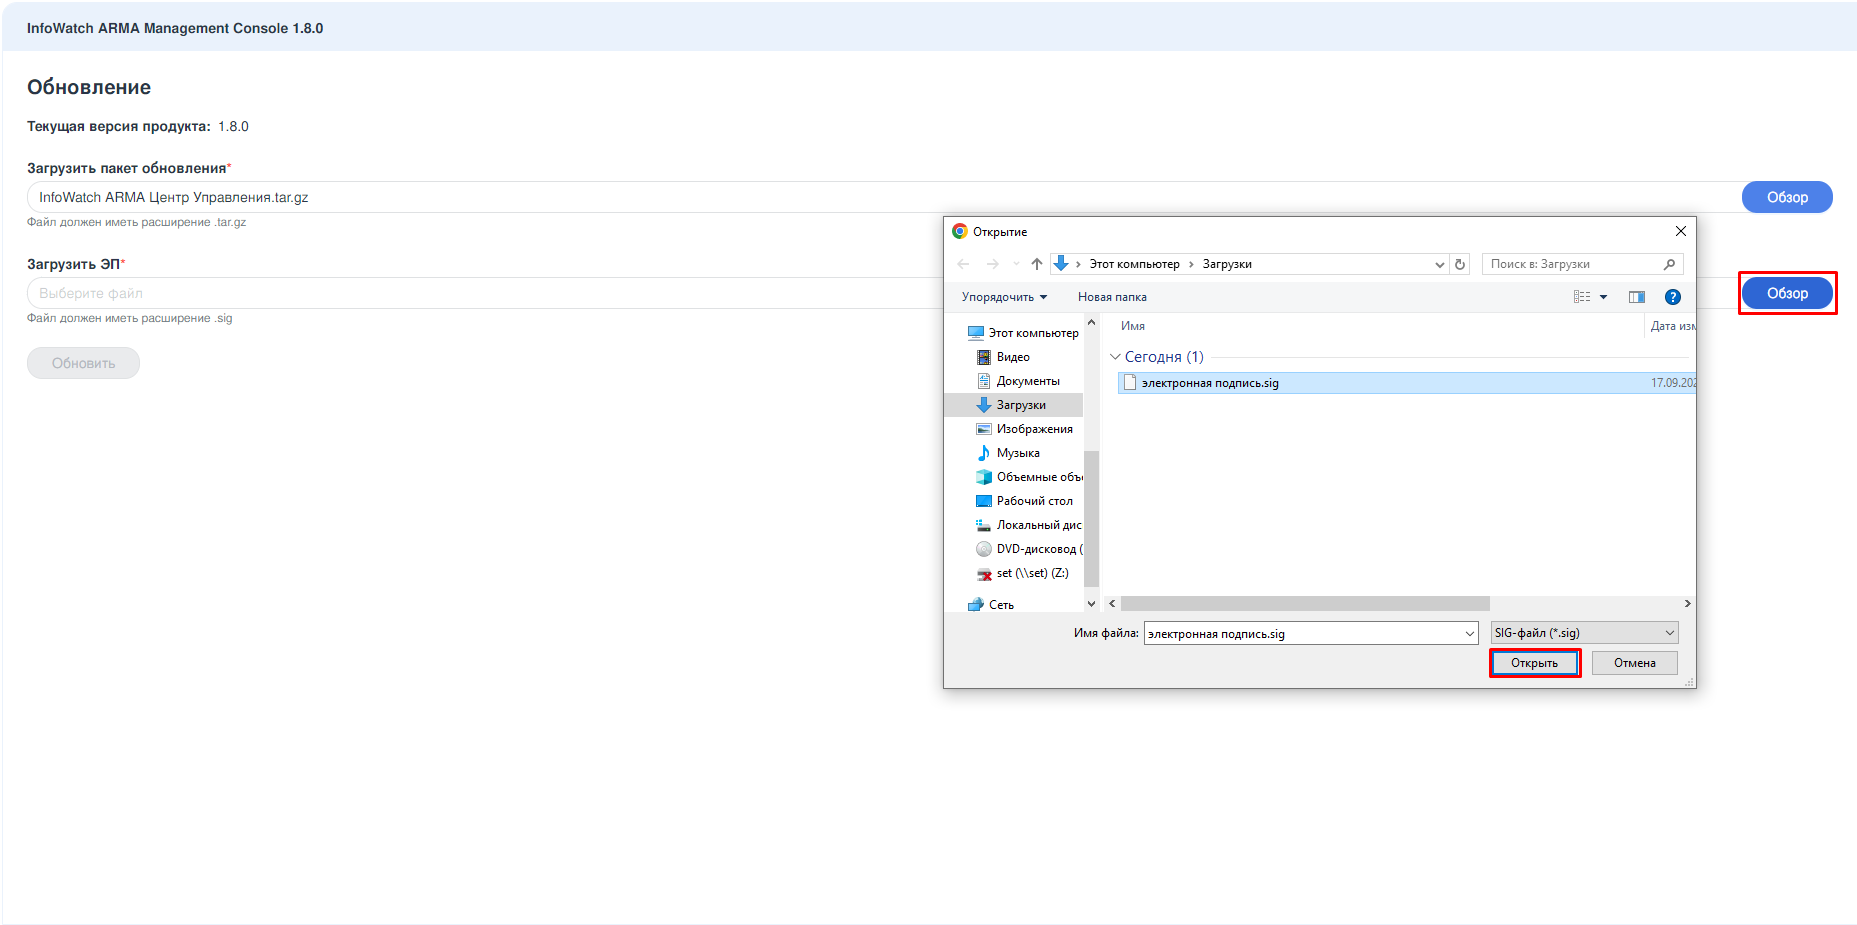
Task: Select Музыка in the navigation tree
Action: 1007,453
